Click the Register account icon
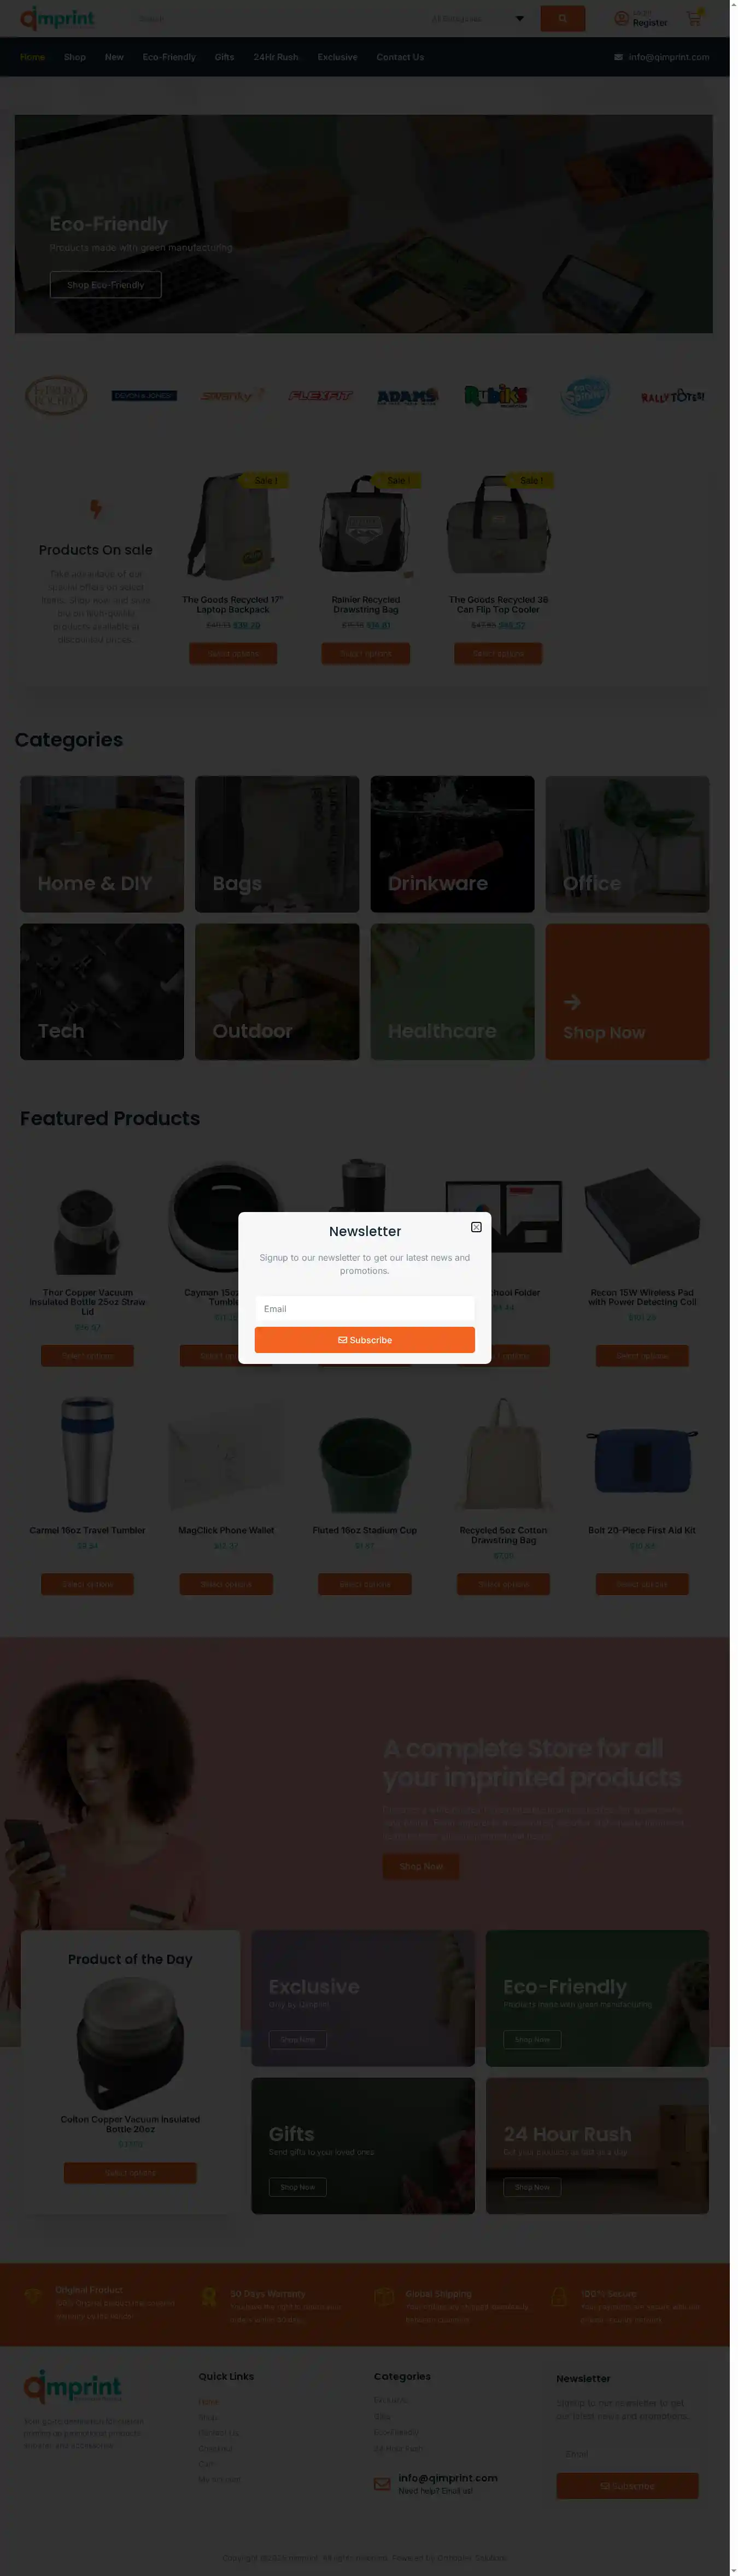Viewport: 738px width, 2576px height. (x=621, y=18)
